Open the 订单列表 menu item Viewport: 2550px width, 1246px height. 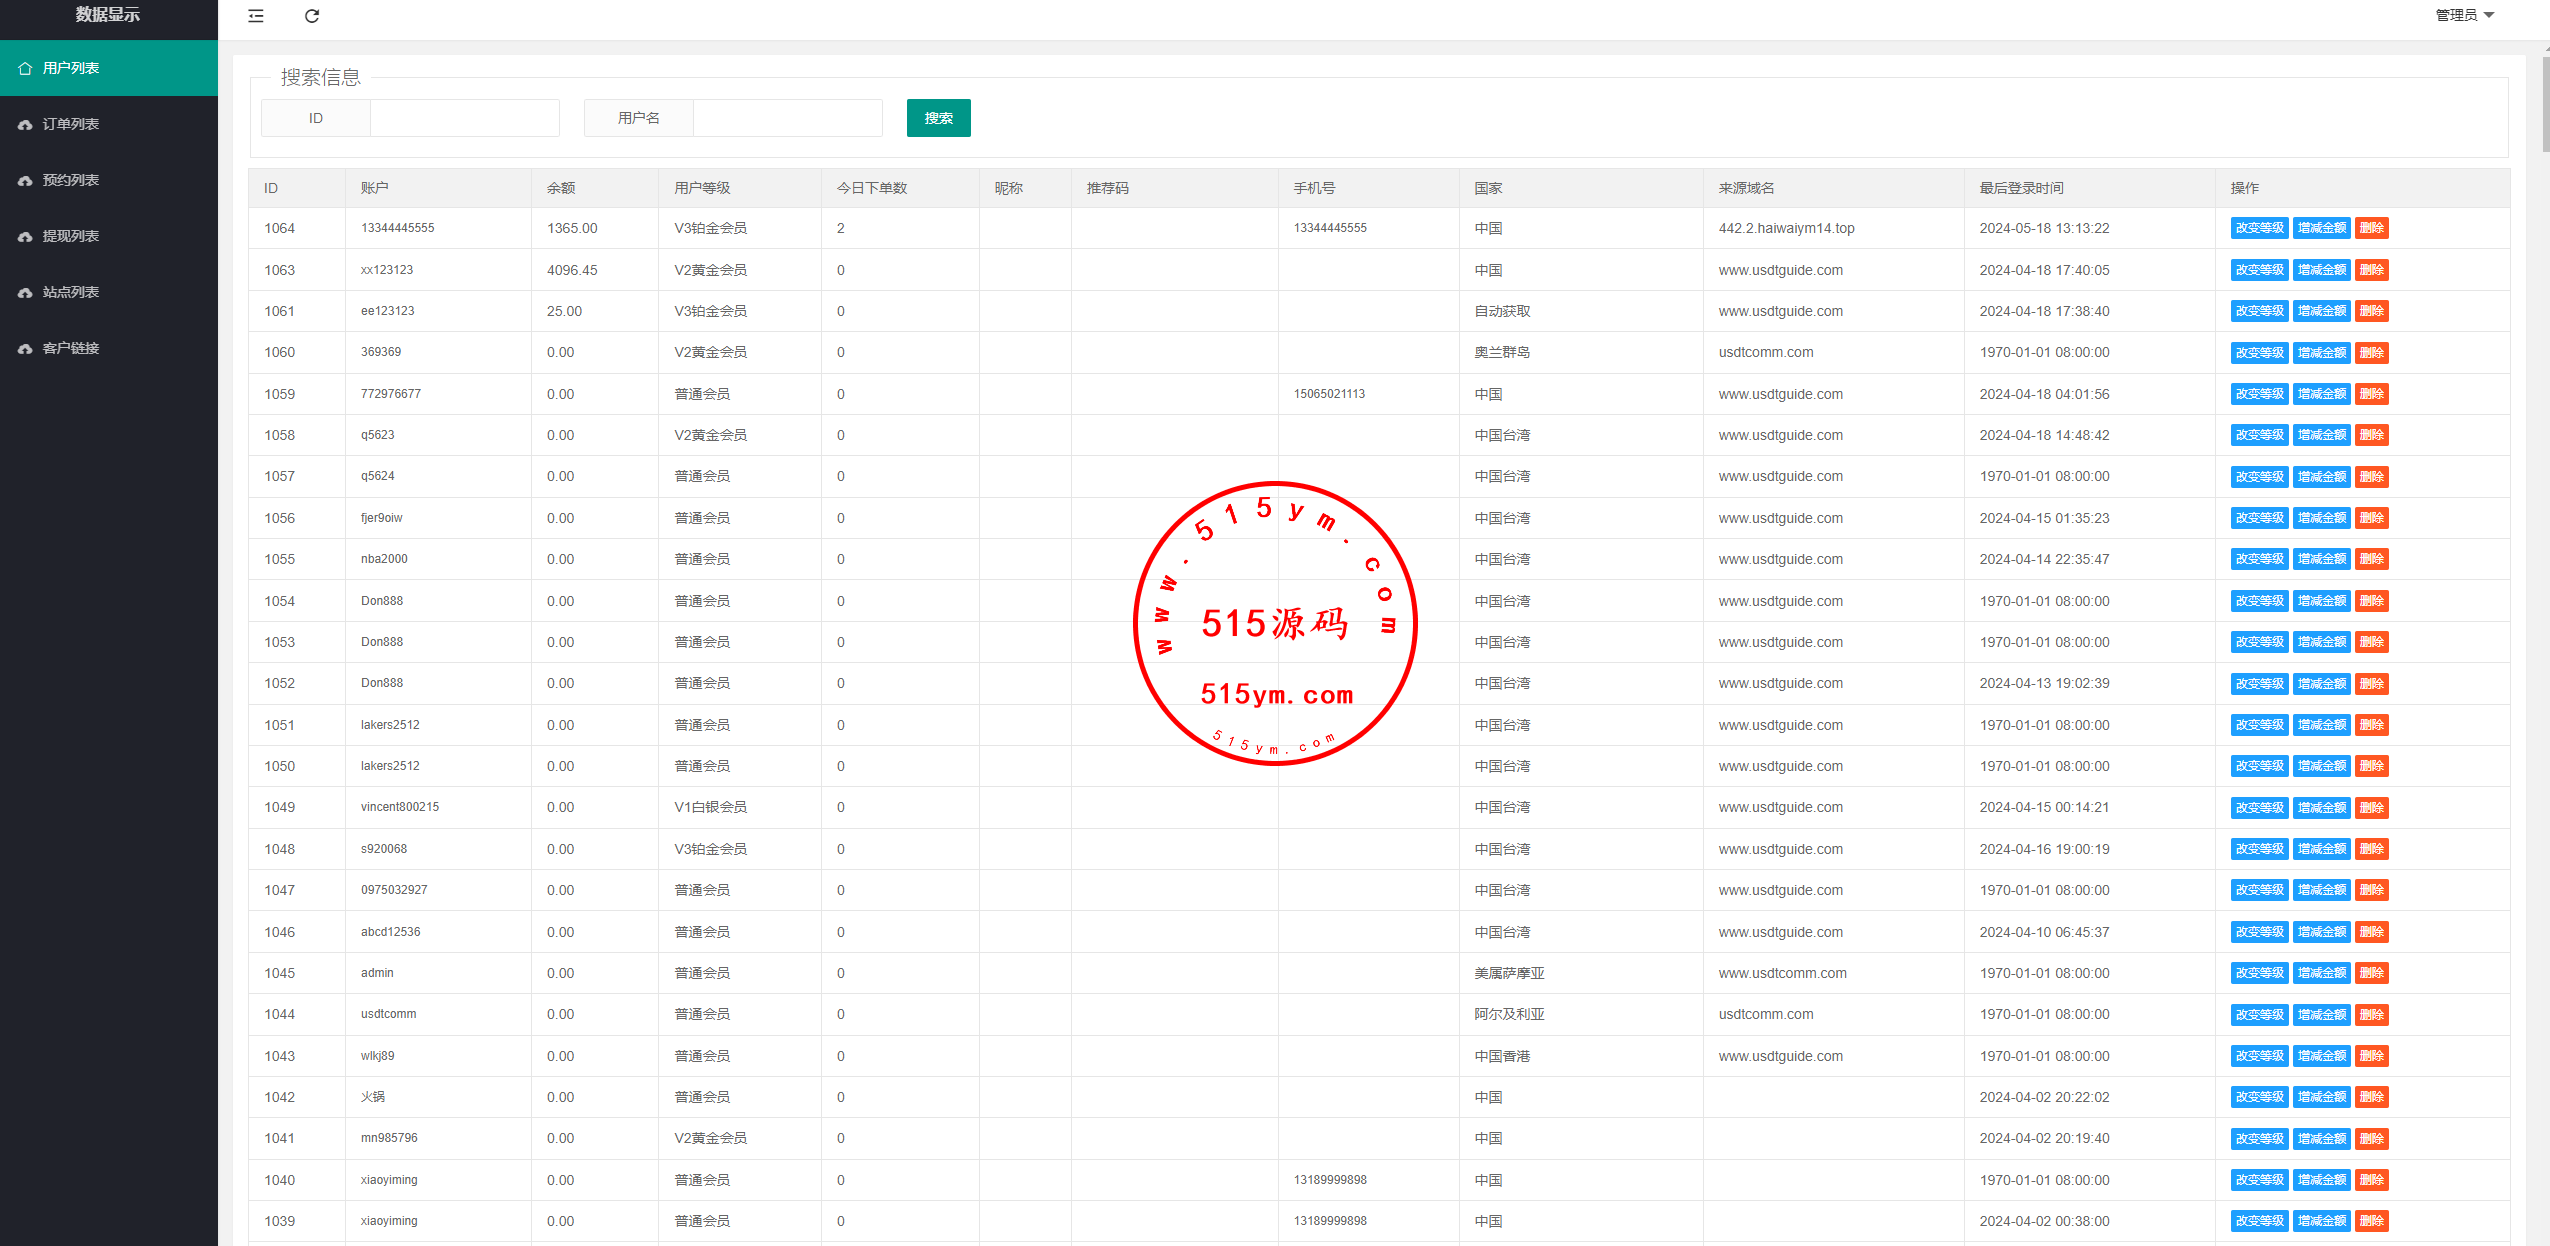tap(71, 124)
